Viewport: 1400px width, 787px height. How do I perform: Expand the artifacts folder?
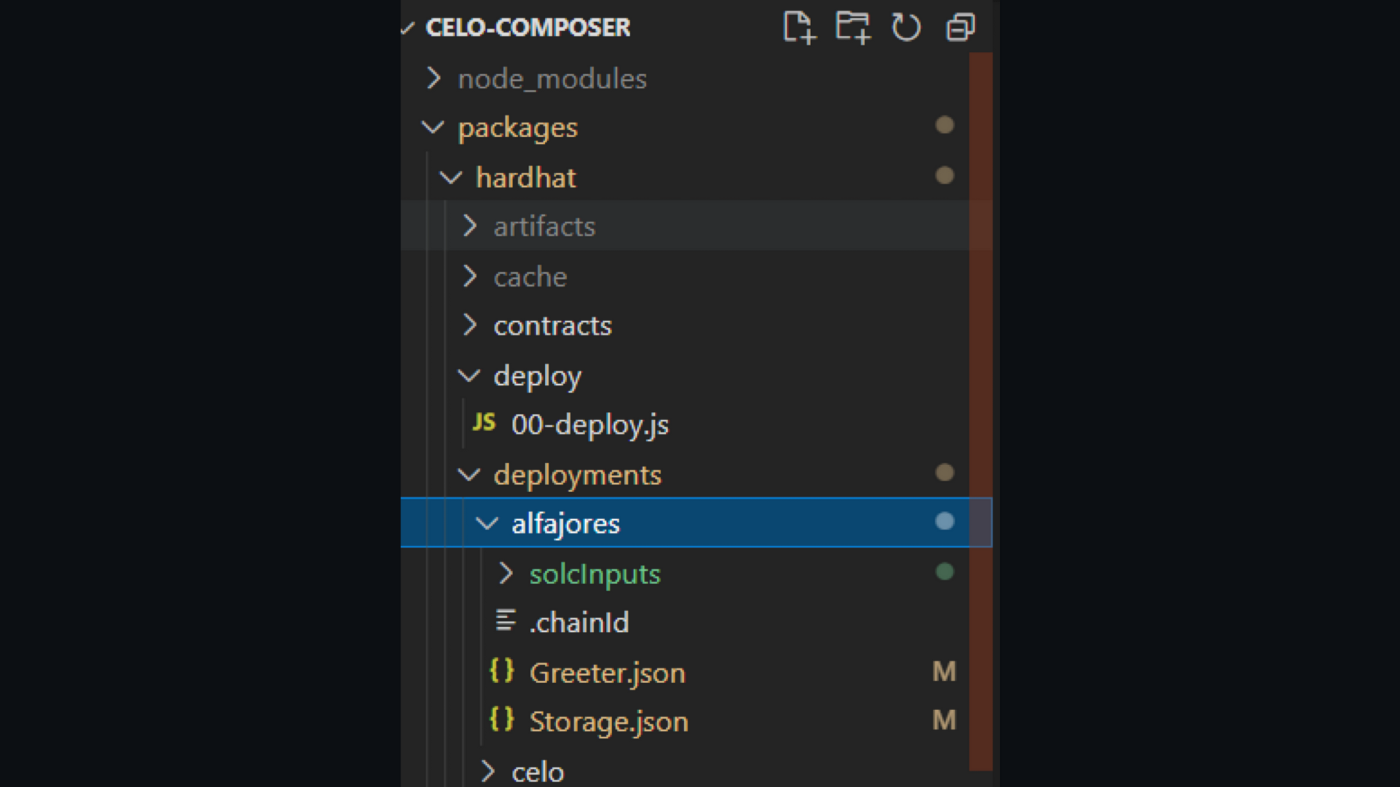[x=470, y=226]
